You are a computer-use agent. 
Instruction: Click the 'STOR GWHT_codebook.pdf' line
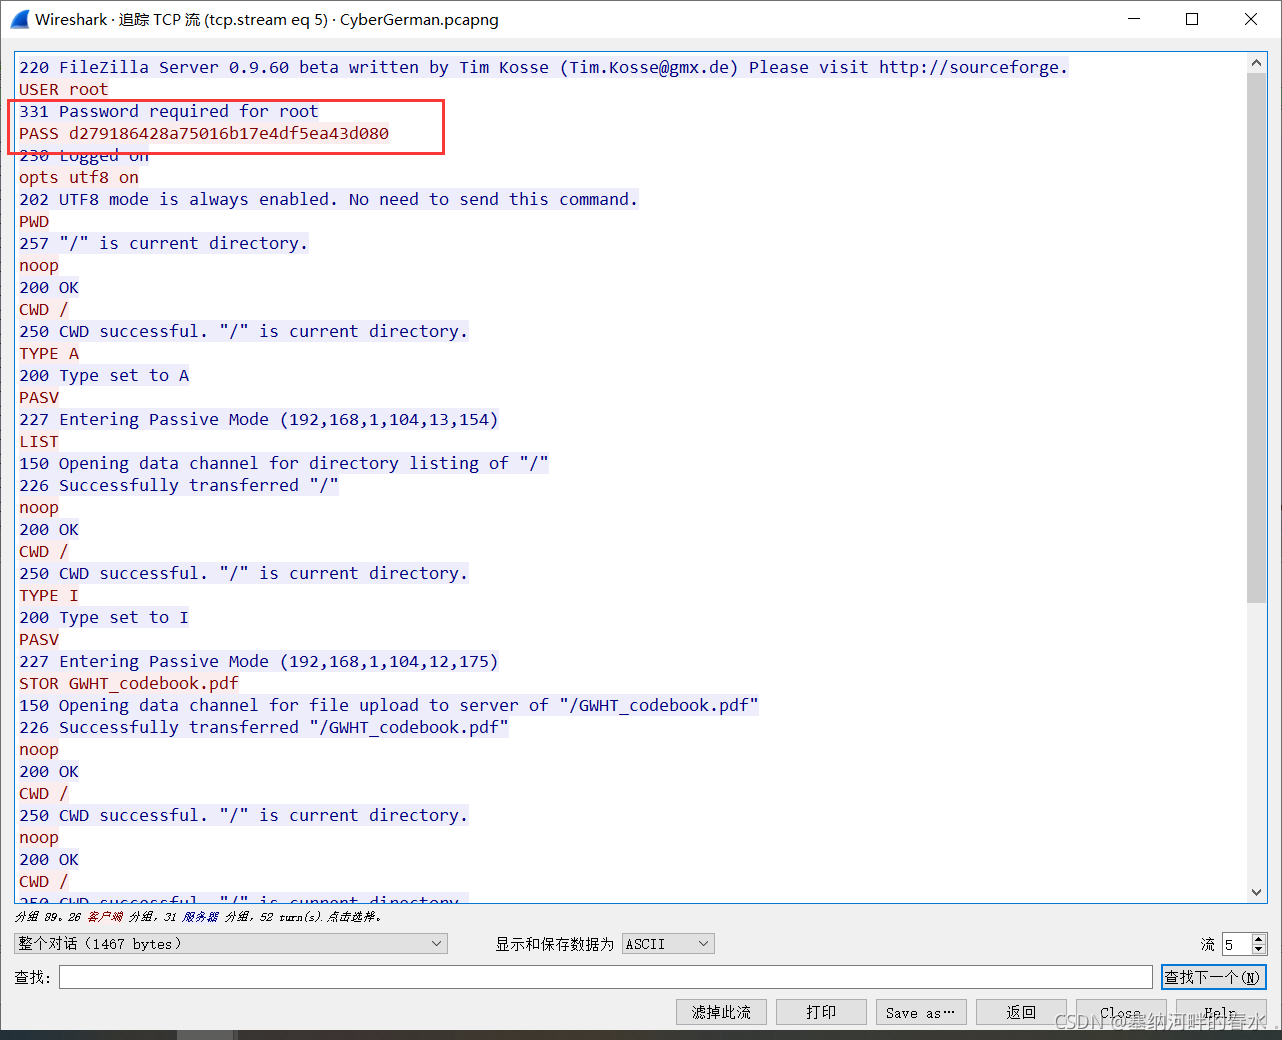pos(129,683)
